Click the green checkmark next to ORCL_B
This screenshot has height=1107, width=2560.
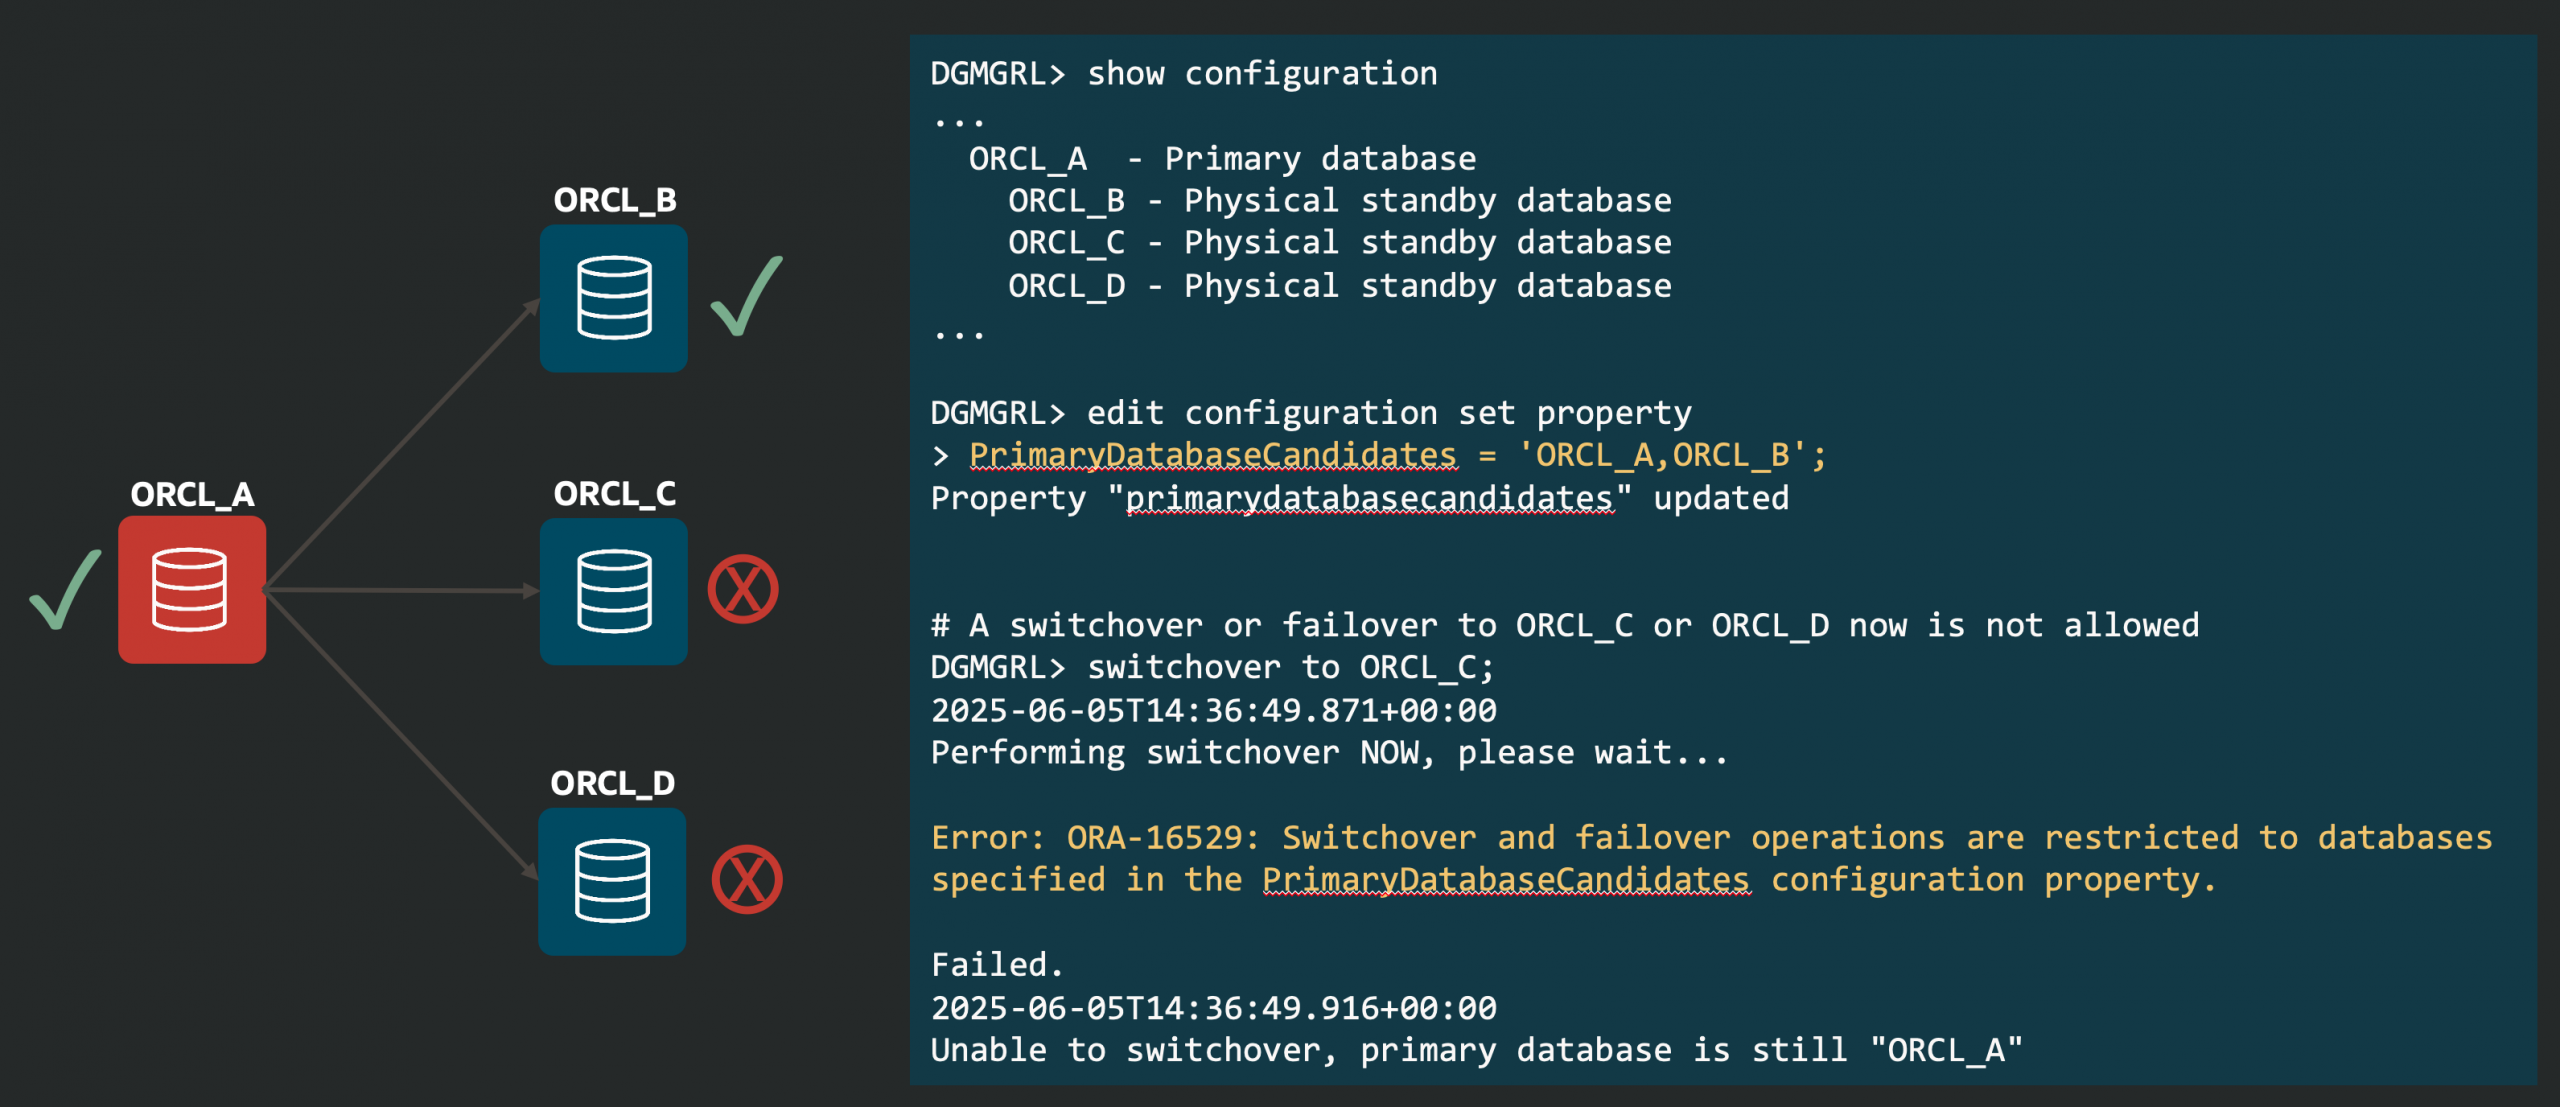(746, 296)
